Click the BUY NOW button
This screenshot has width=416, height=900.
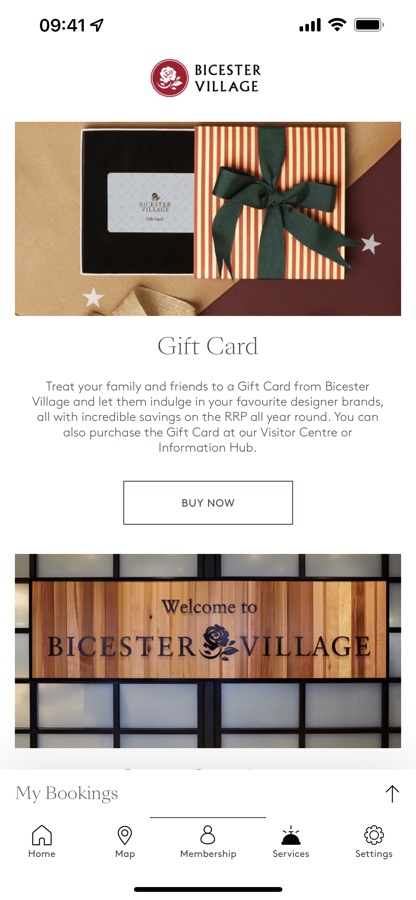coord(208,503)
